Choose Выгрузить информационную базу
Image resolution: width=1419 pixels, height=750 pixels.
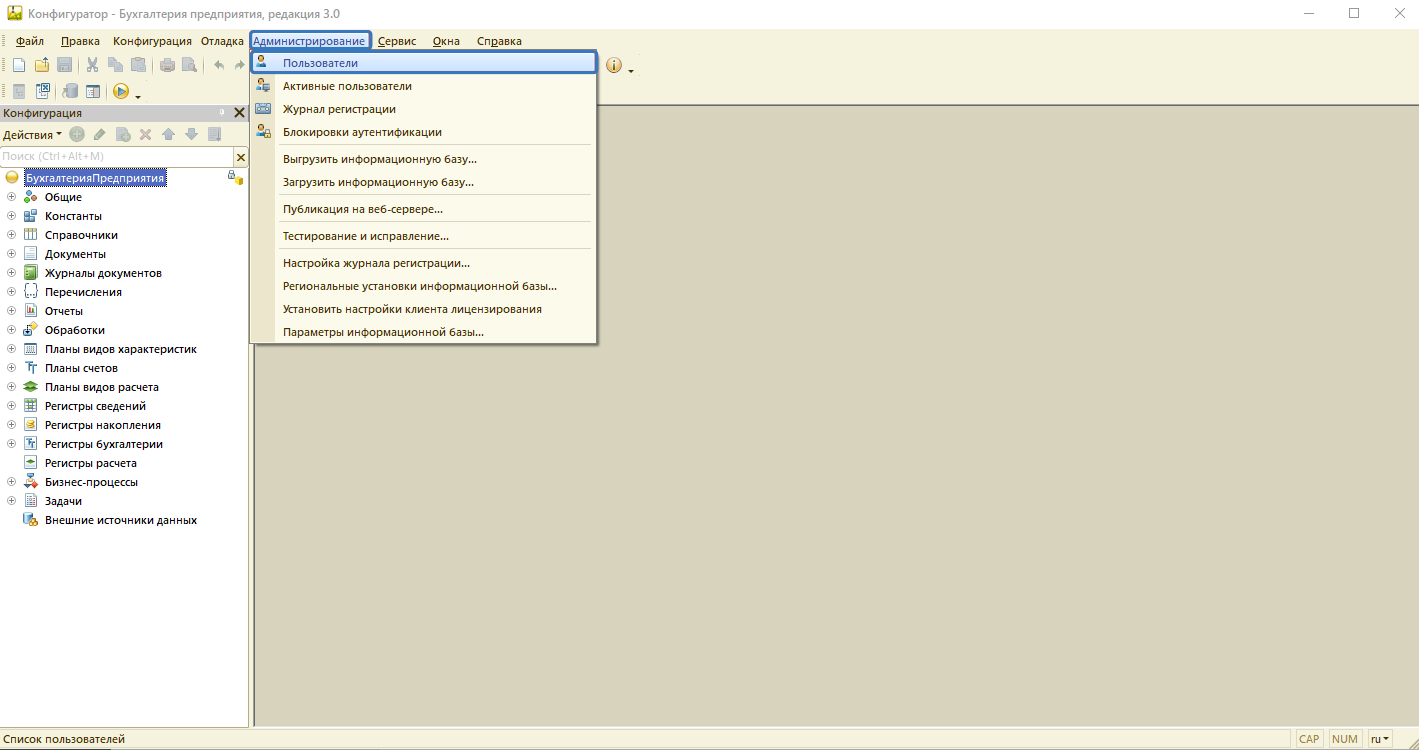[424, 159]
